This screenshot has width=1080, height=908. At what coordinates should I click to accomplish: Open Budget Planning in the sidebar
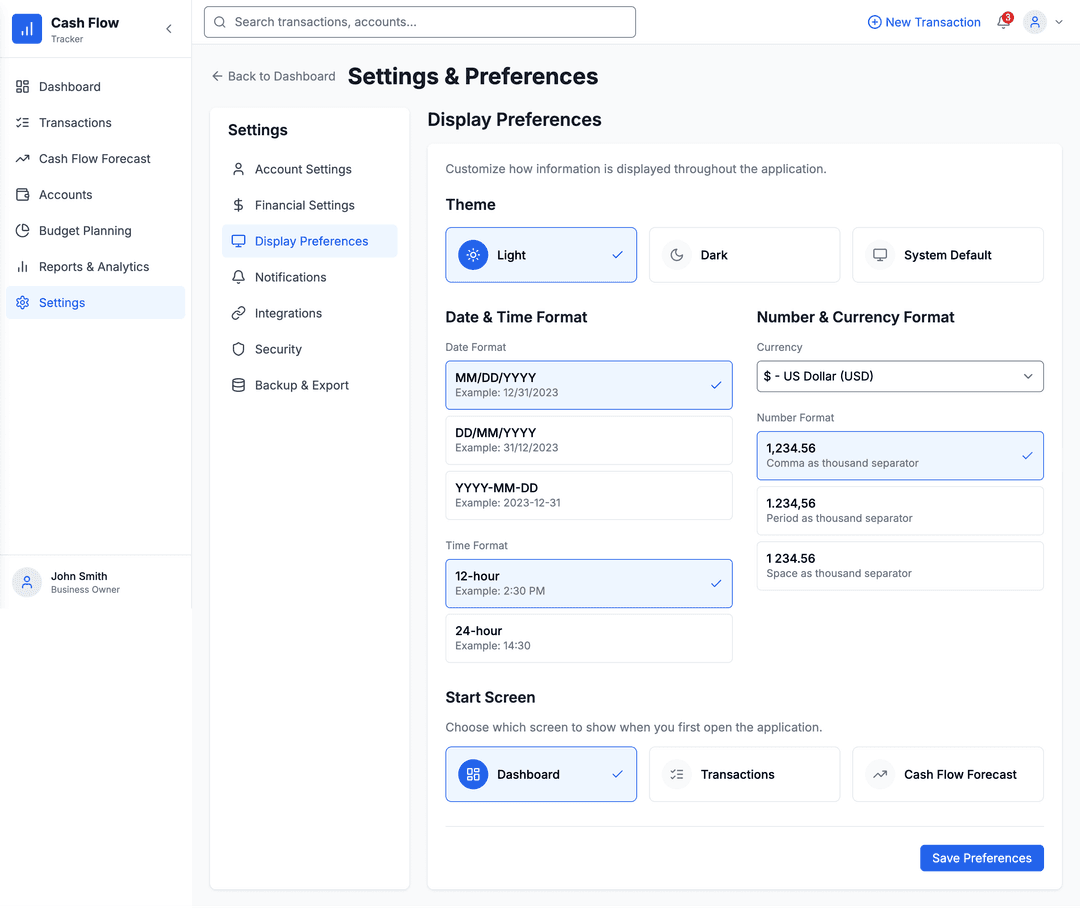[x=85, y=231]
